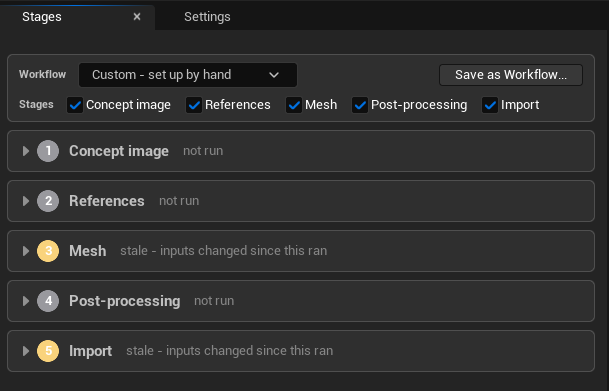
Task: Click 'not run' status beside Concept image
Action: tap(203, 151)
